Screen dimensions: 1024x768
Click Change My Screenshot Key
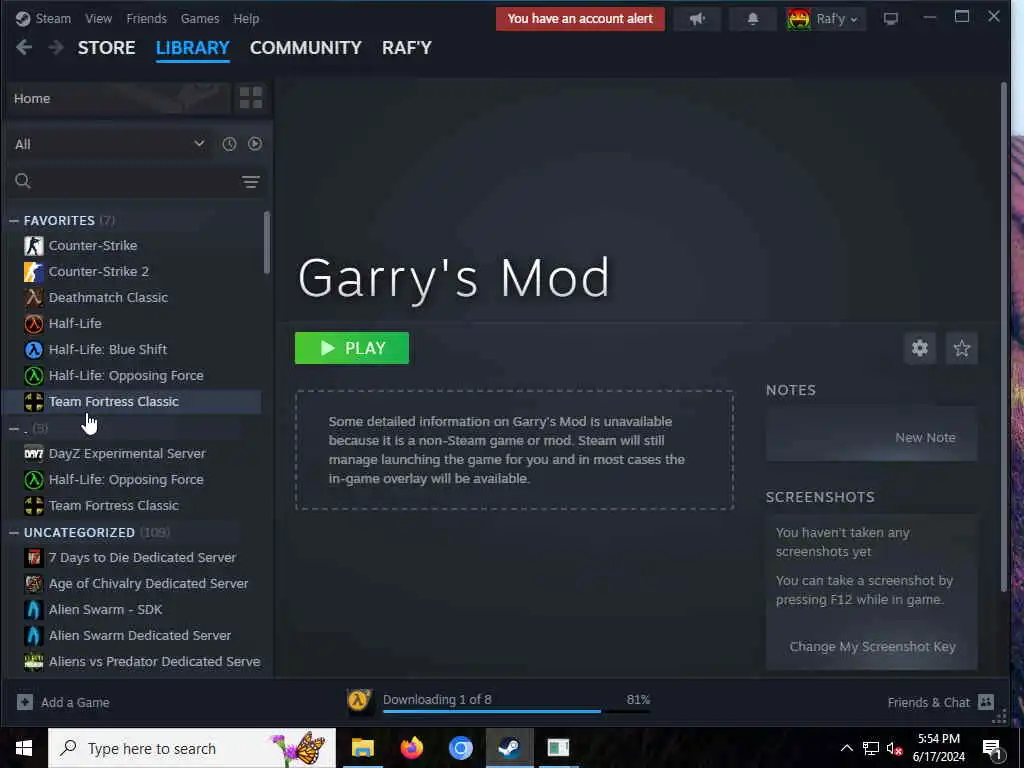point(872,647)
